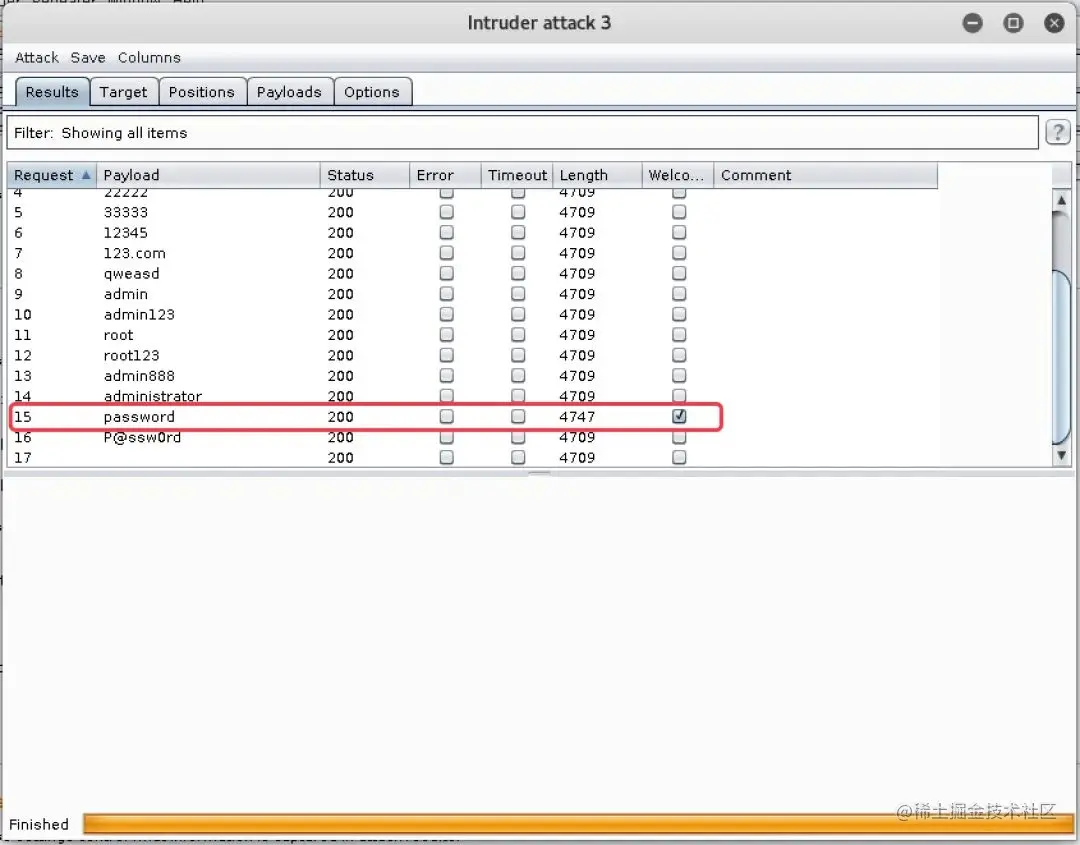This screenshot has height=845, width=1080.
Task: Open the Save menu
Action: pos(88,58)
